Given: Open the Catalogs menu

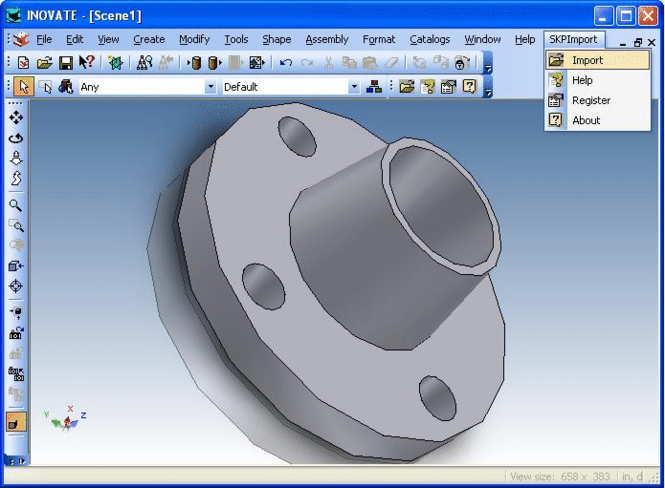Looking at the screenshot, I should click(430, 39).
